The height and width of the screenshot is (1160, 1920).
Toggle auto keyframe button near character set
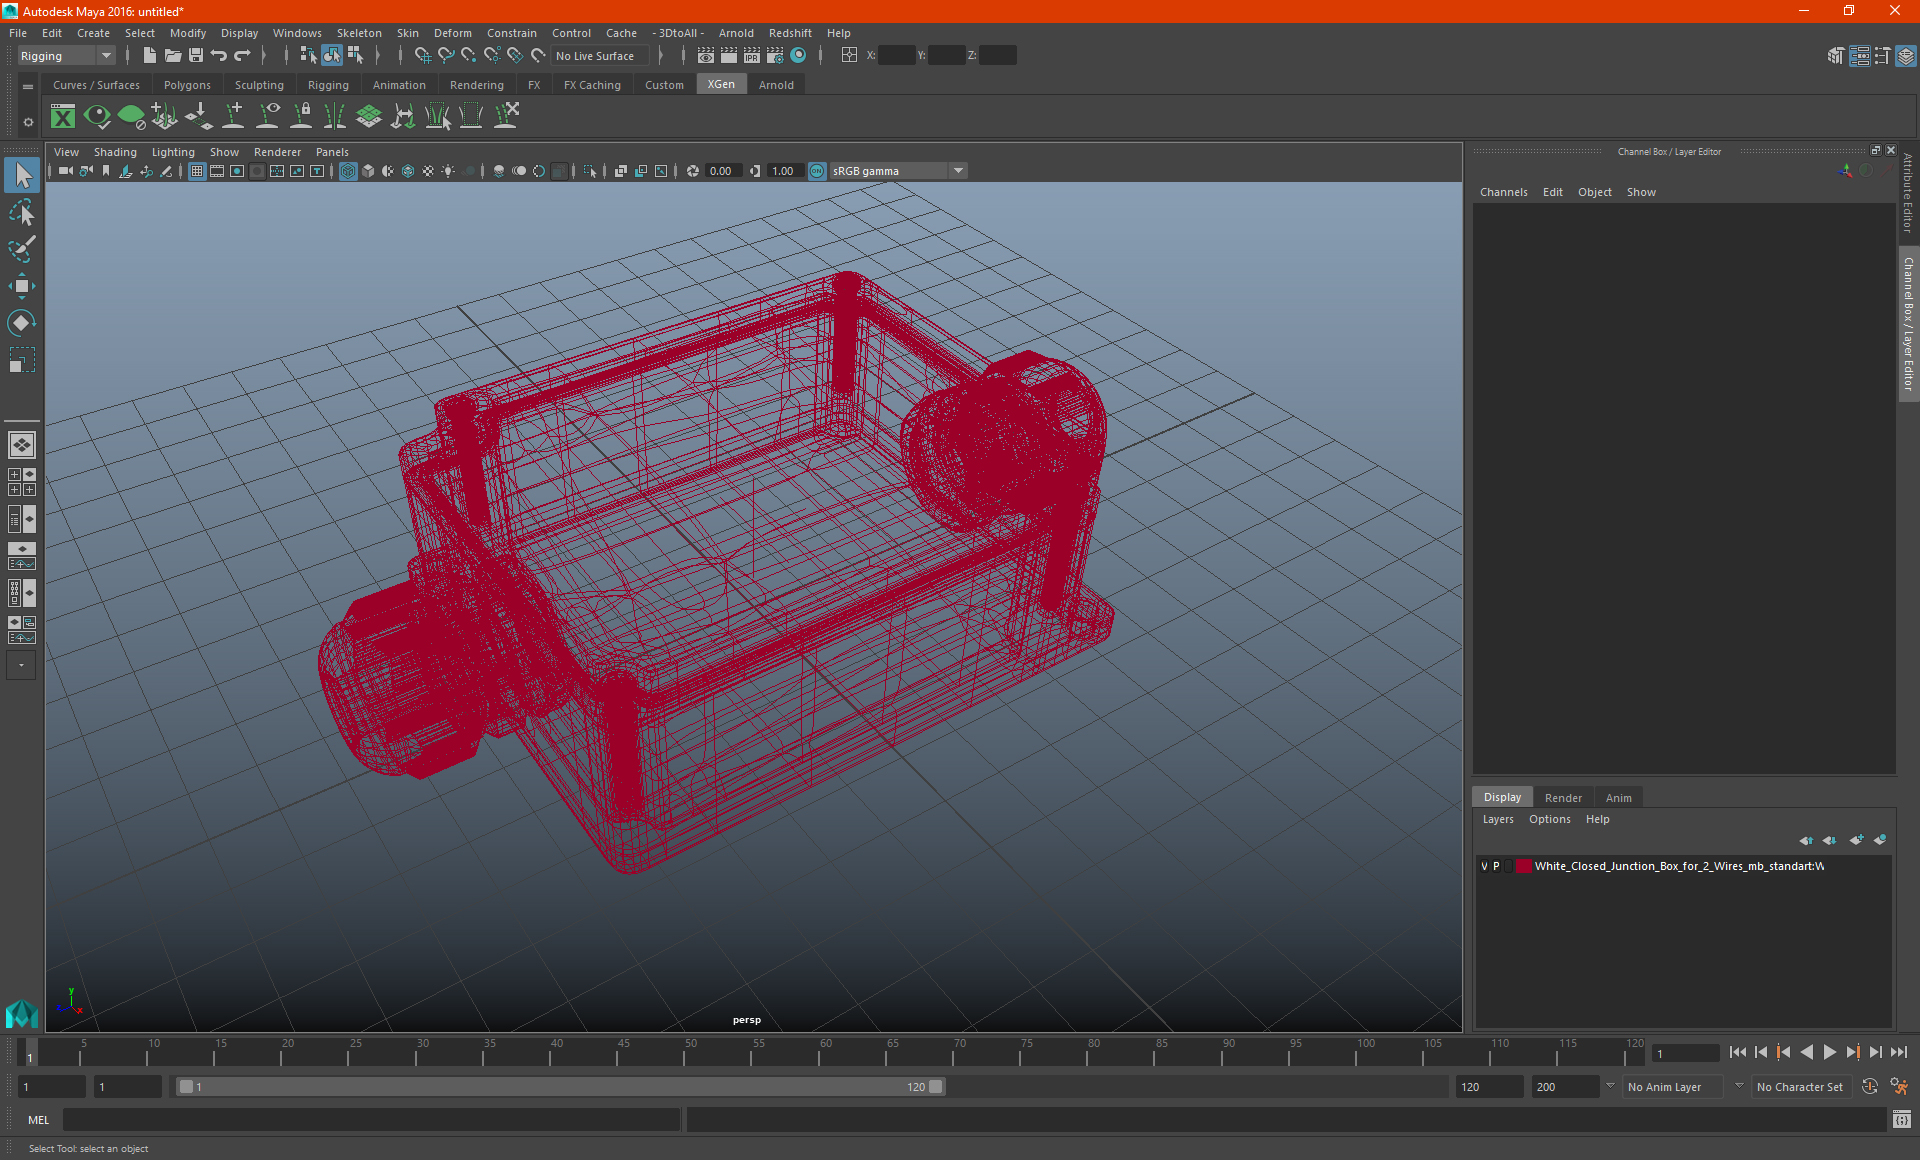pos(1870,1087)
